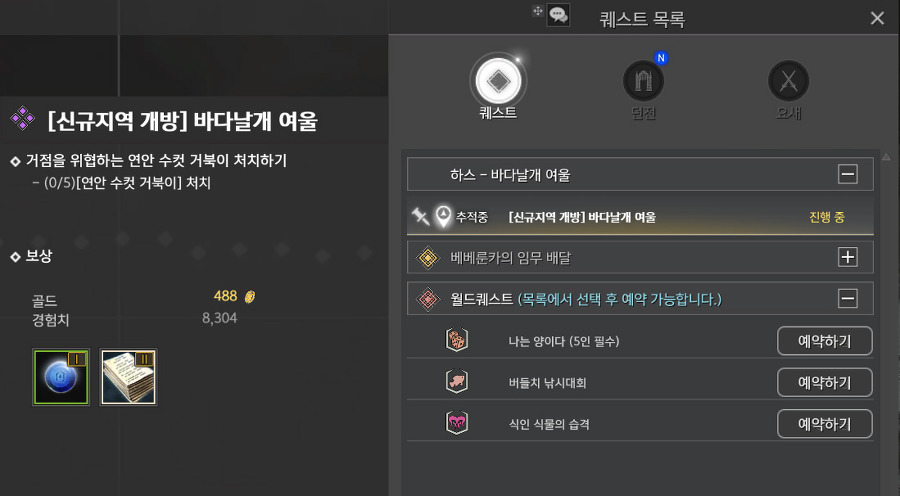Collapse the 월드퀘스트 section
The image size is (900, 496).
point(848,299)
